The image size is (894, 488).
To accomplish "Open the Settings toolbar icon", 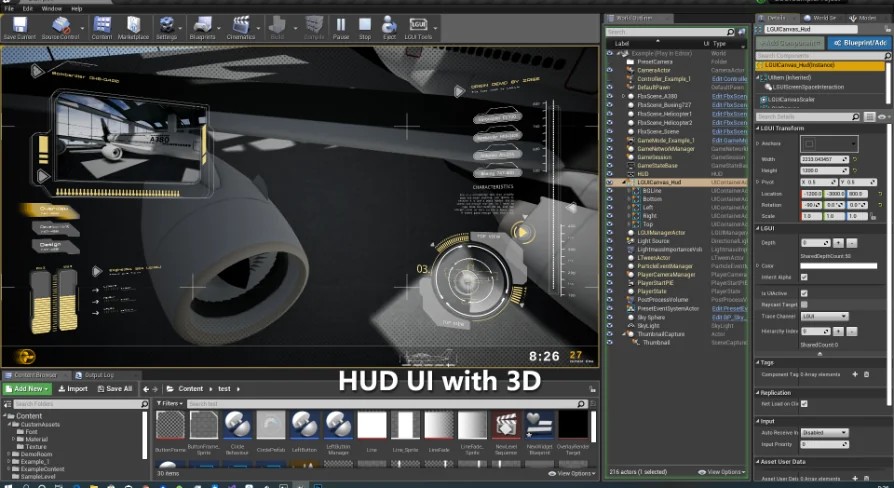I will pyautogui.click(x=166, y=27).
